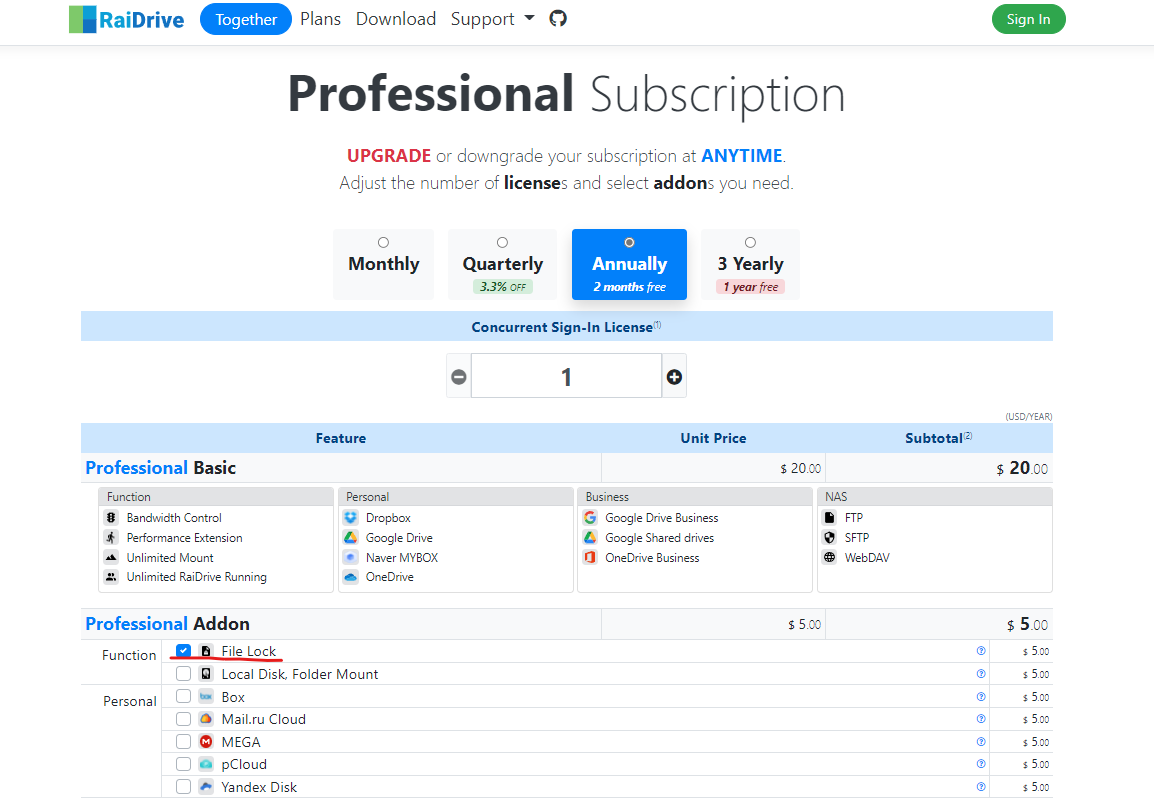Click the pCloud icon in addon list
1154x798 pixels.
207,763
